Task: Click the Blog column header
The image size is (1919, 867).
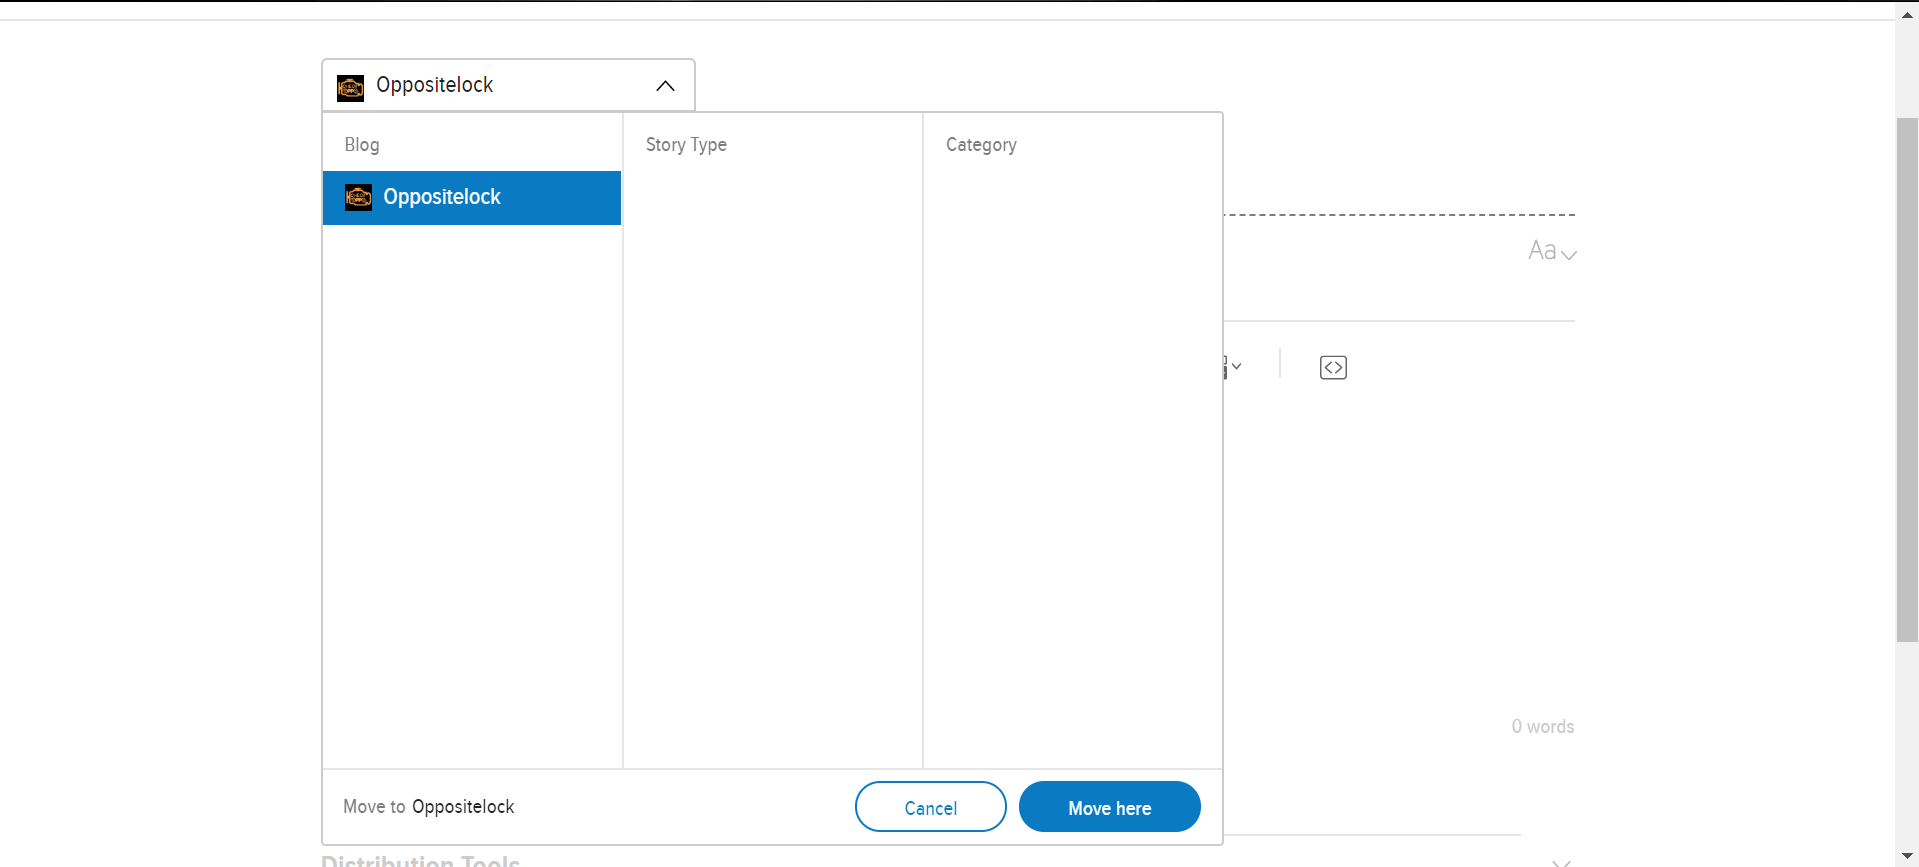Action: [x=362, y=145]
